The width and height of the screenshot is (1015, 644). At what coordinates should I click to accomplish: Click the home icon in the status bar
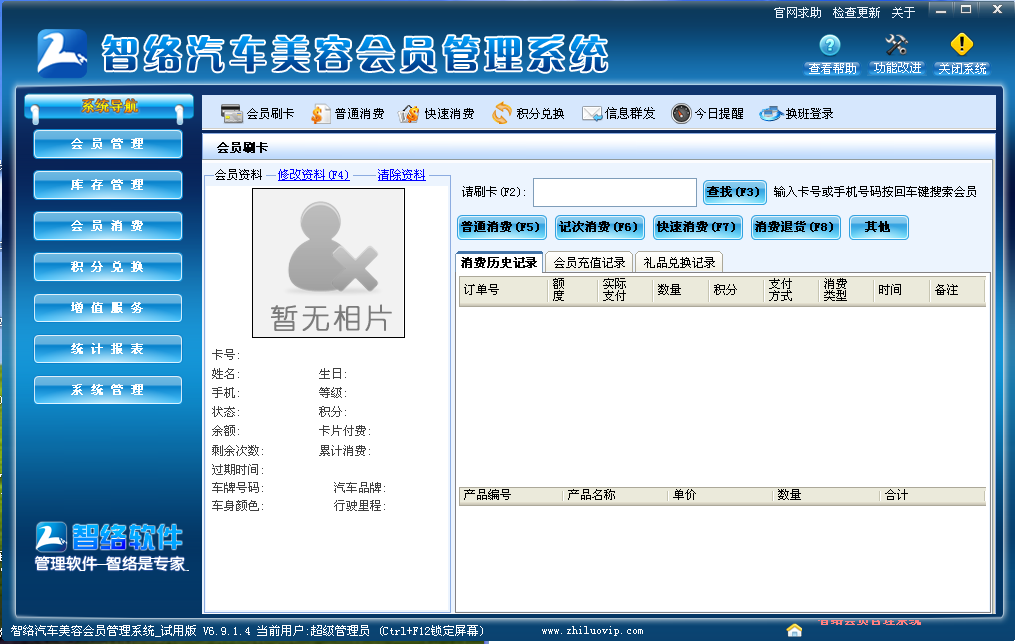point(794,630)
